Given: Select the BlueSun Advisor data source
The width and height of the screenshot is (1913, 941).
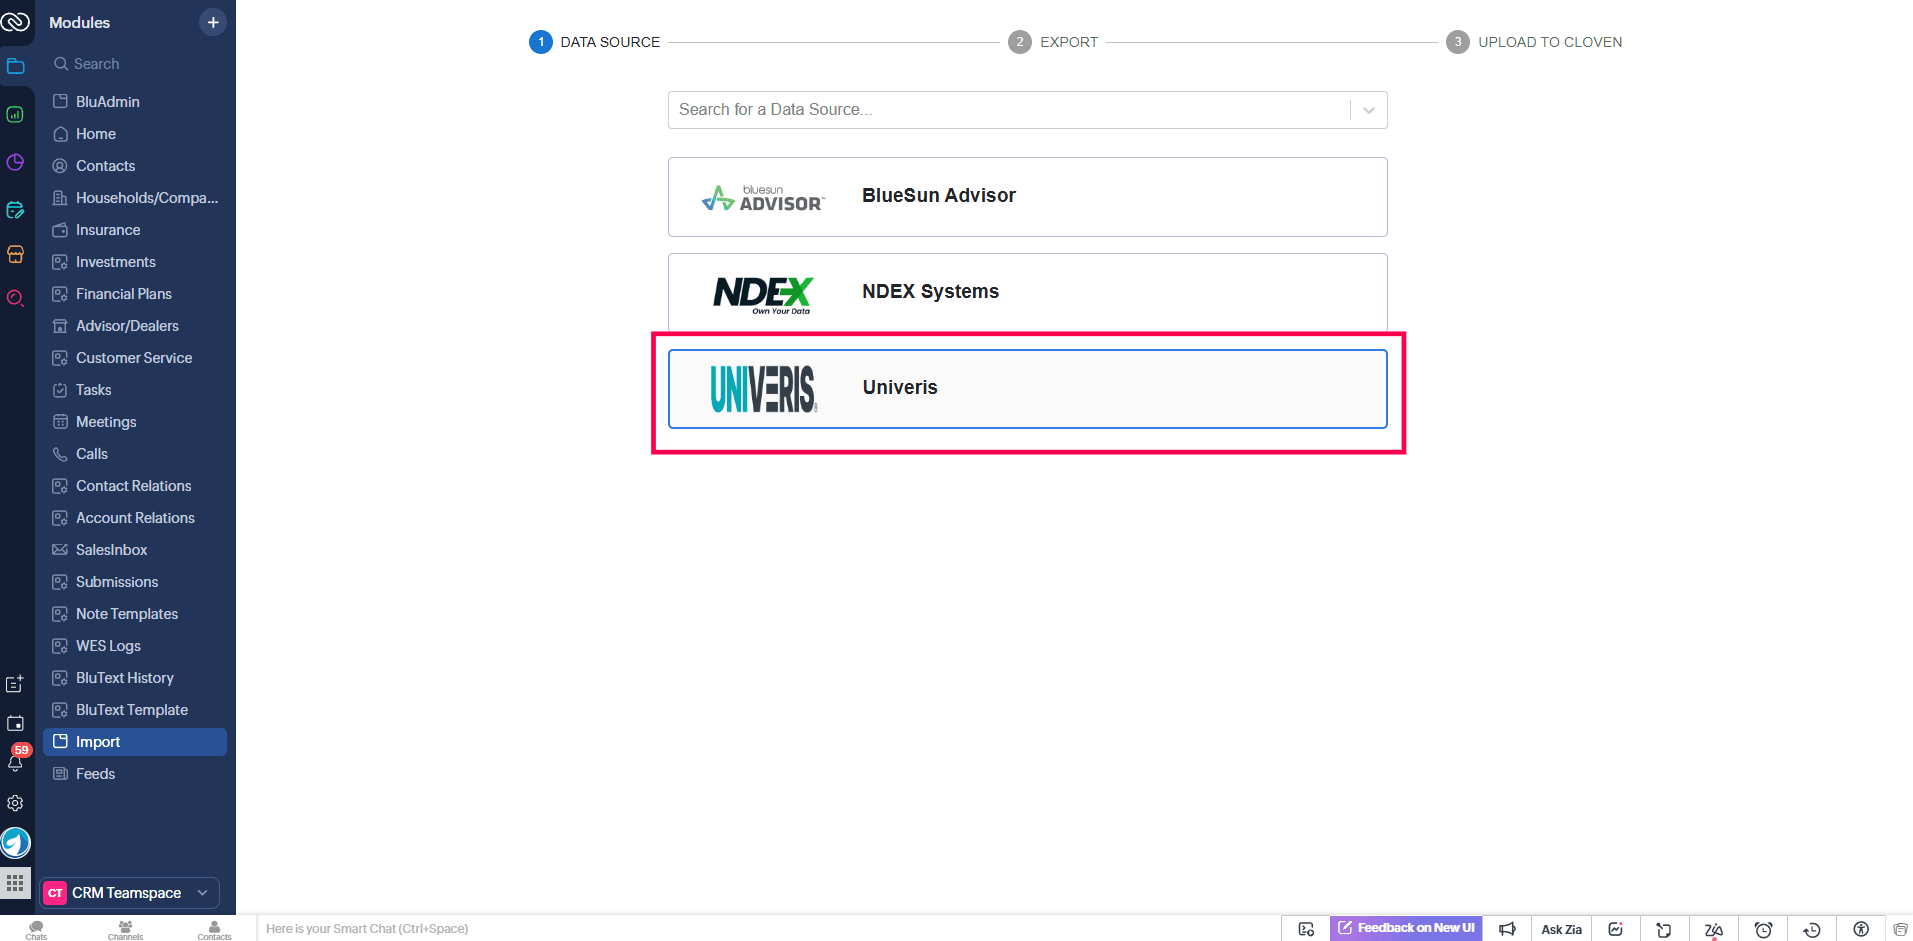Looking at the screenshot, I should tap(1027, 197).
